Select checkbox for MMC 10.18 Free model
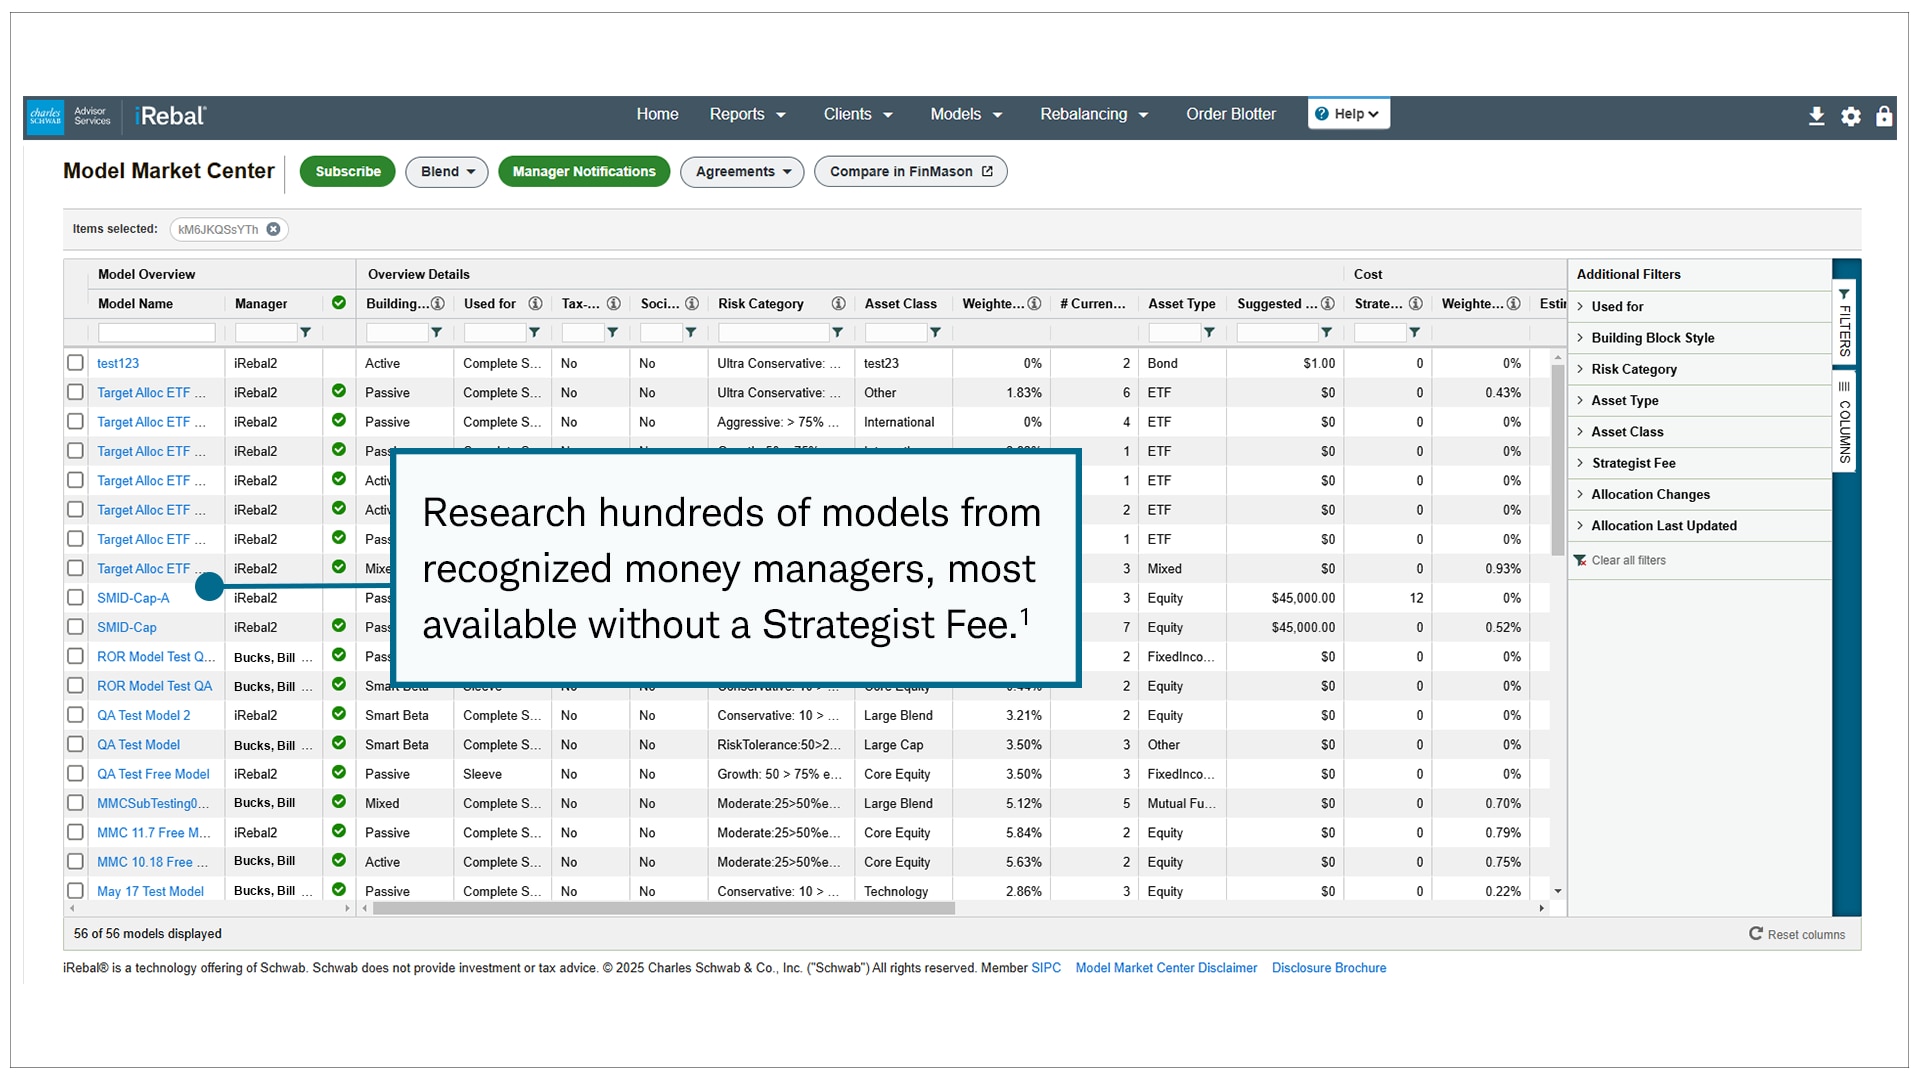 (x=75, y=862)
